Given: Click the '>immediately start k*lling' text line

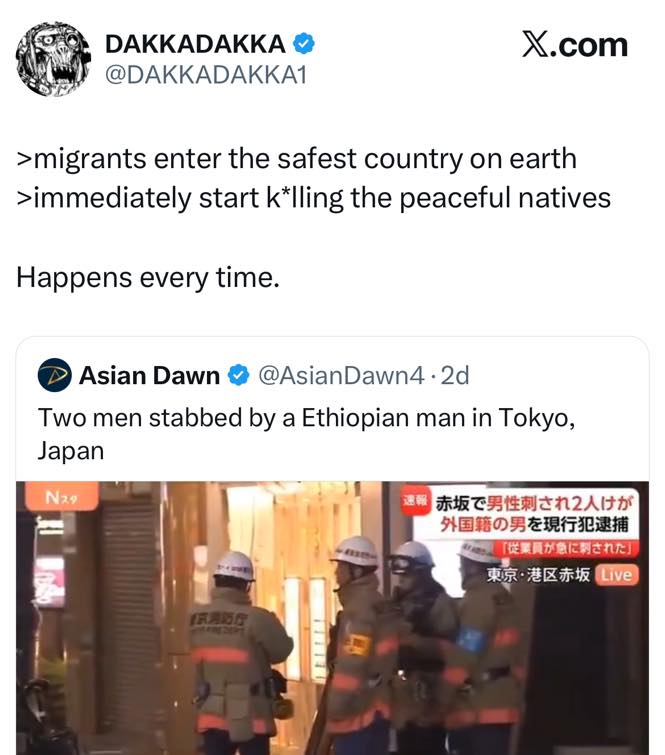Looking at the screenshot, I should (313, 198).
